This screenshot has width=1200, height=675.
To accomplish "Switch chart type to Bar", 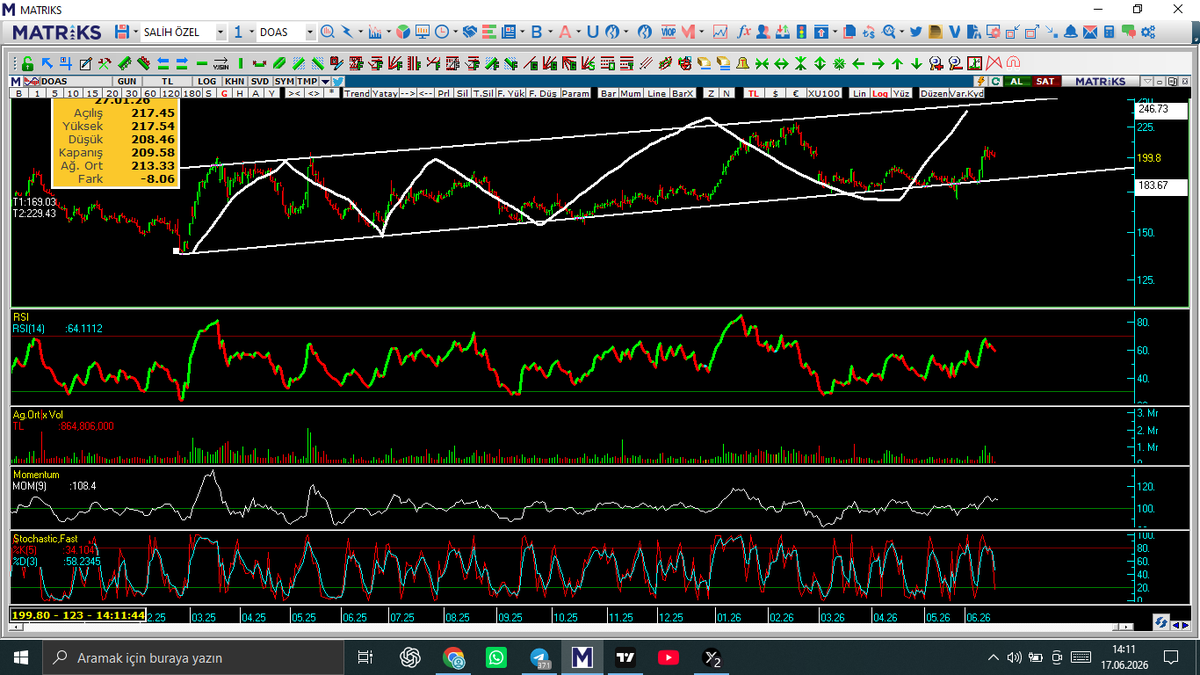I will [608, 93].
